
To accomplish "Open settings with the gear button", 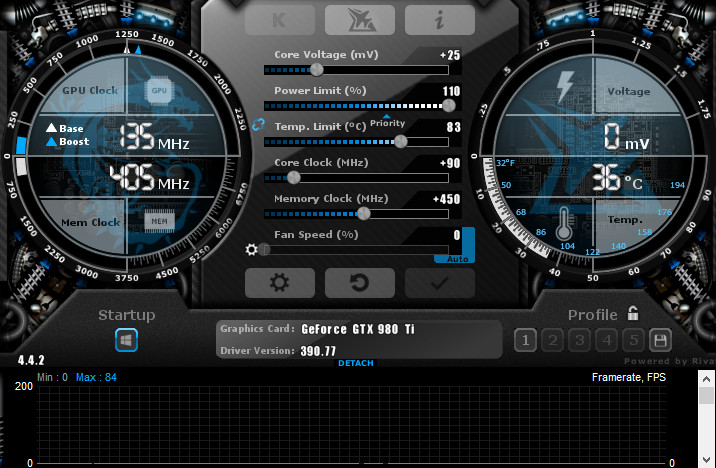I will [x=280, y=283].
